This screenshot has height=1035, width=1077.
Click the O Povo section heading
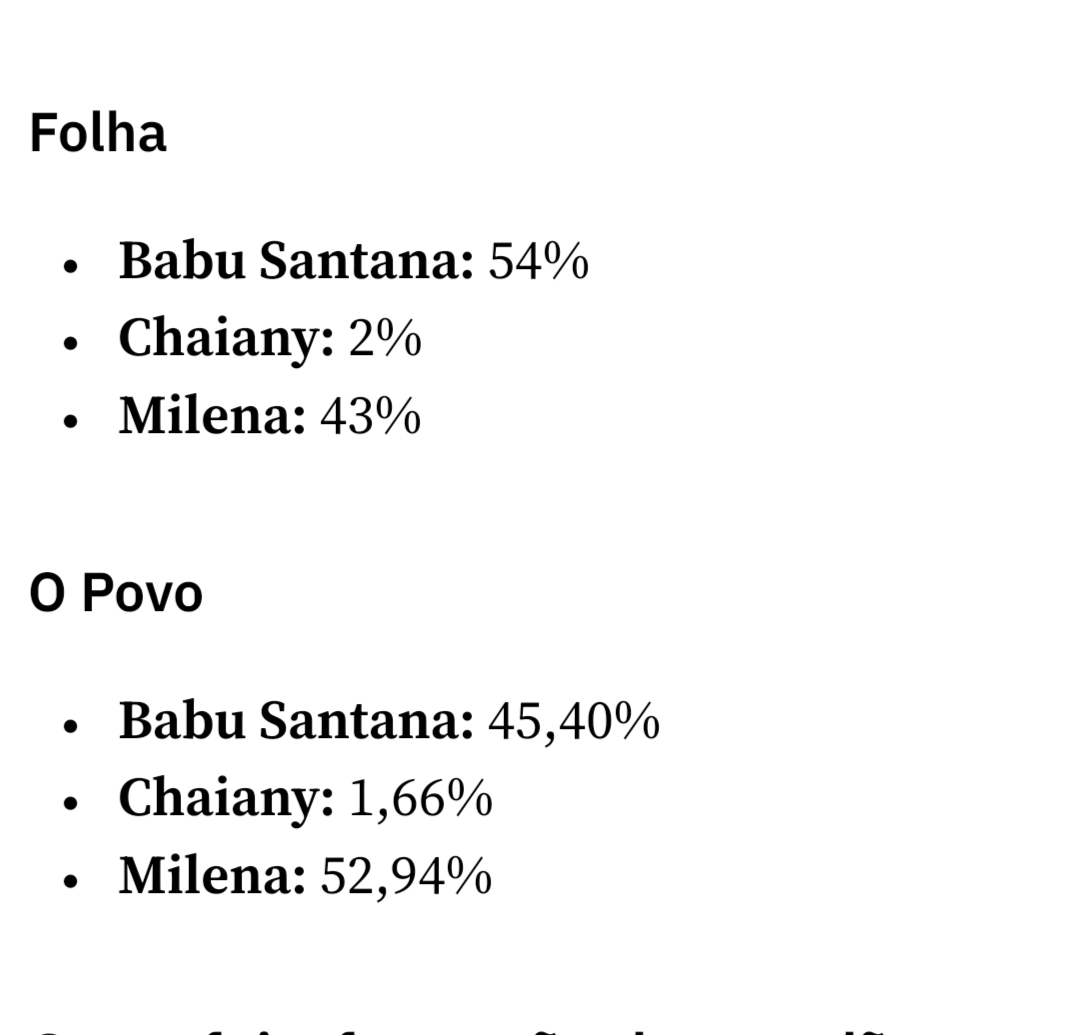[x=116, y=593]
